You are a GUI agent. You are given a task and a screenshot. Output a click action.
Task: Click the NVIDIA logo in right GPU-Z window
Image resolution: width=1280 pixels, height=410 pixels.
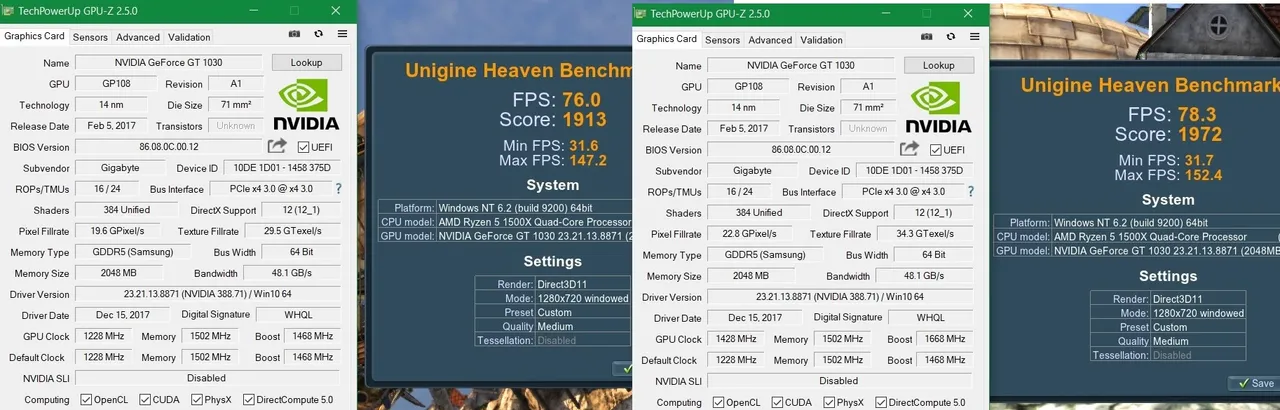(938, 108)
